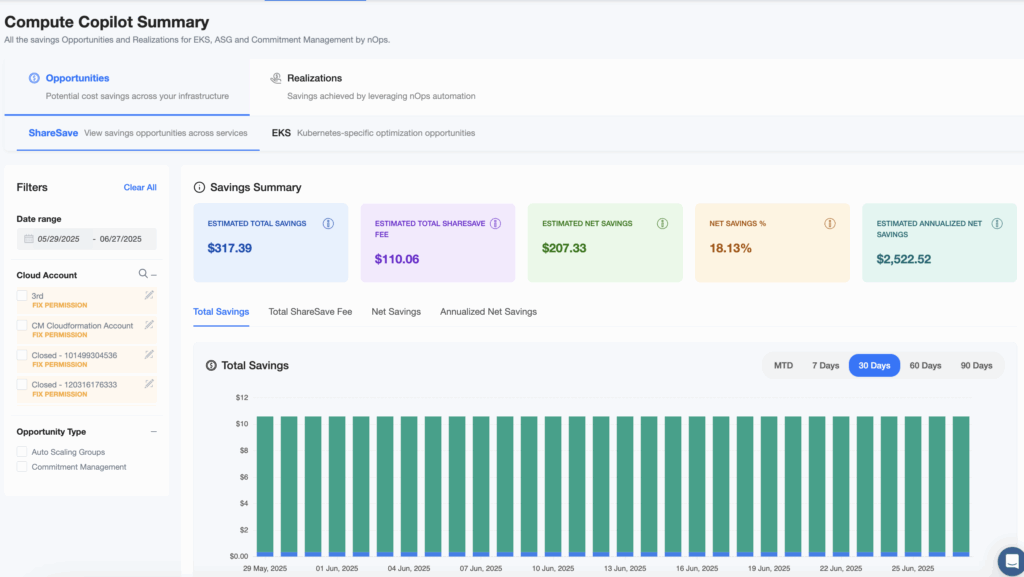Open the Total Savings chart tab
Image resolution: width=1024 pixels, height=577 pixels.
[221, 312]
